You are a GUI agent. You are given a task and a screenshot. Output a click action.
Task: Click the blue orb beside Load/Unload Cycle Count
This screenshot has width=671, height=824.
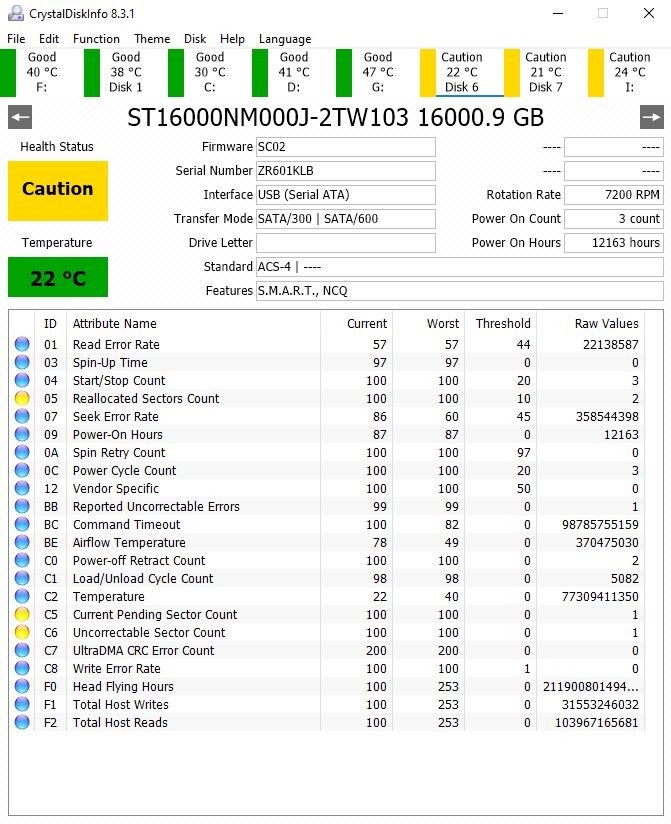[22, 578]
